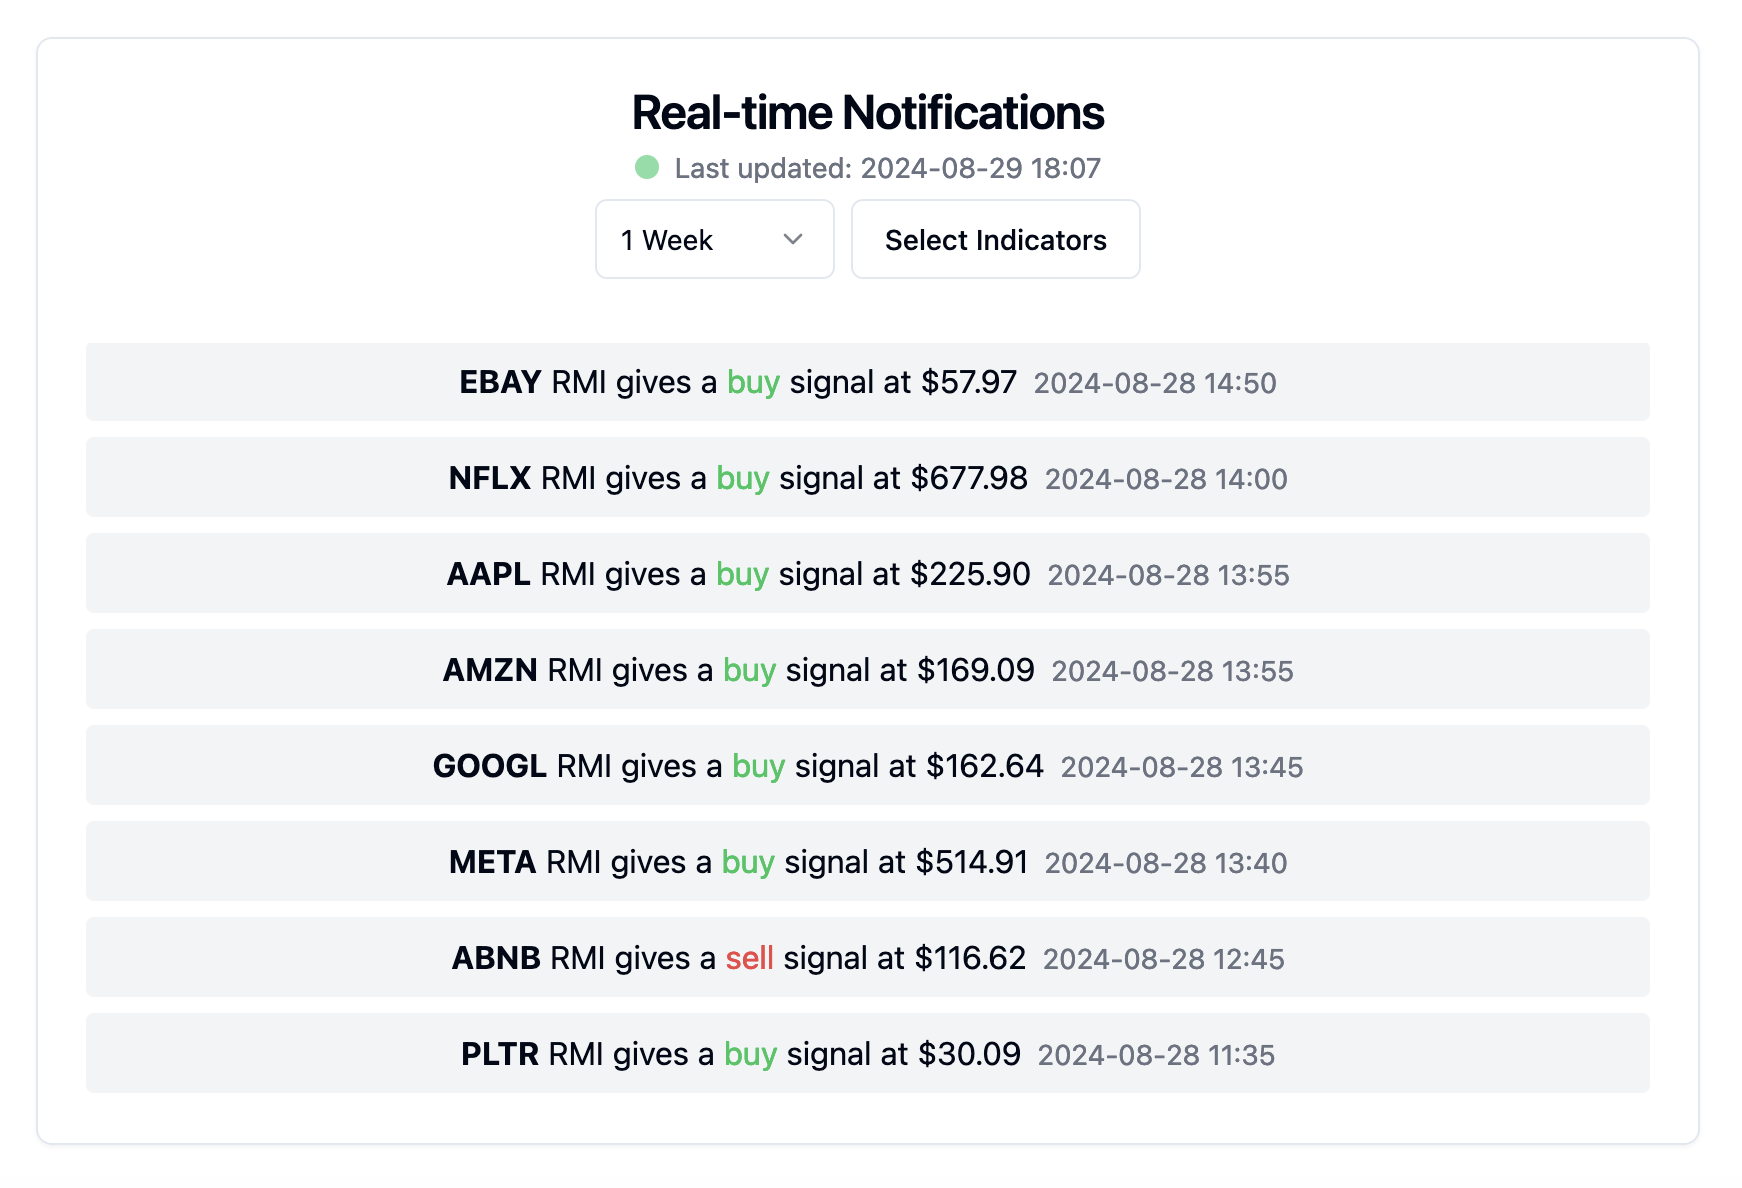This screenshot has height=1188, width=1742.
Task: Open the AAPL notification at $225.90
Action: [868, 574]
